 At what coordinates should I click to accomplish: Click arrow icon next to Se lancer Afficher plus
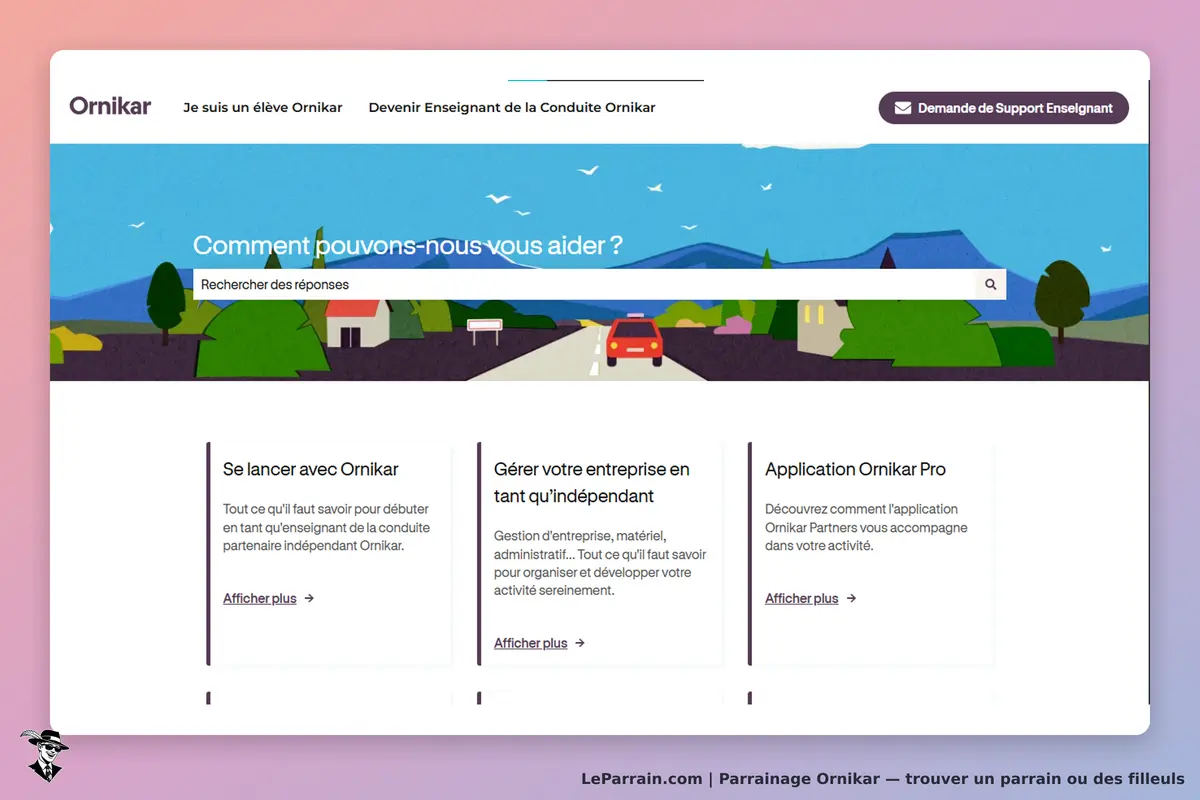click(x=309, y=598)
